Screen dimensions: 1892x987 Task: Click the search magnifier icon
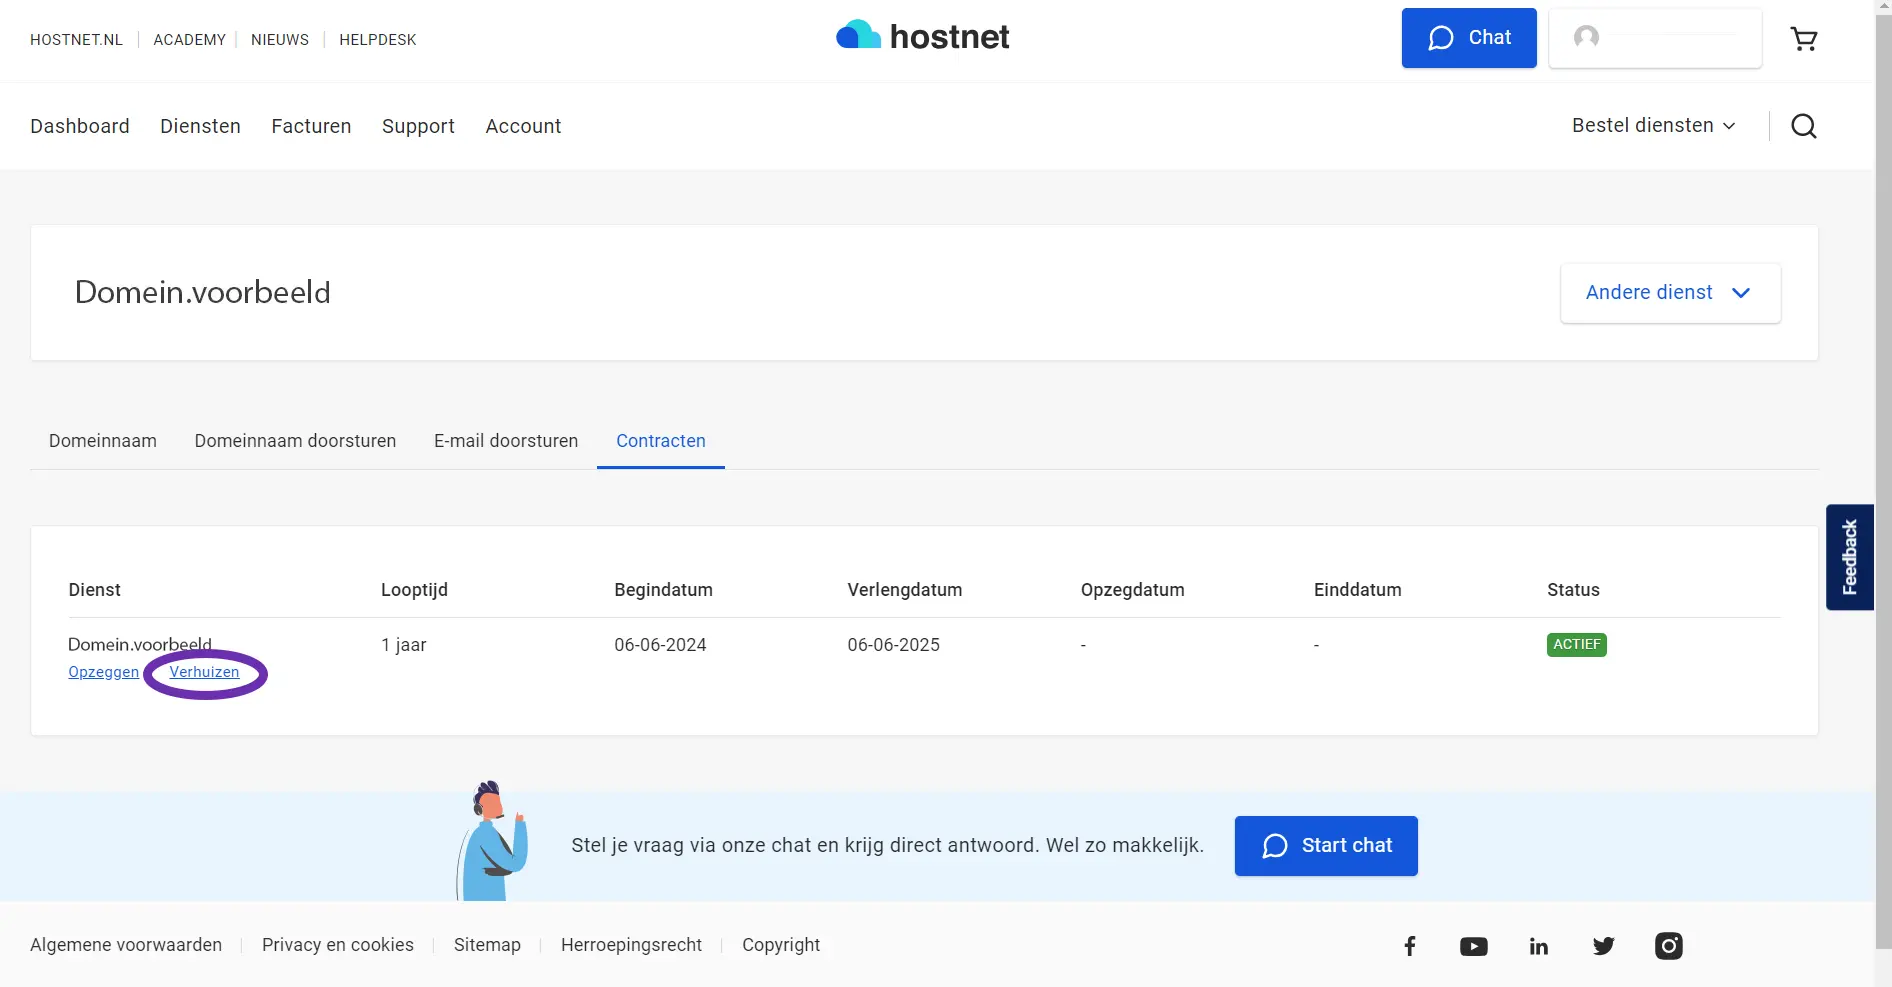[1804, 126]
